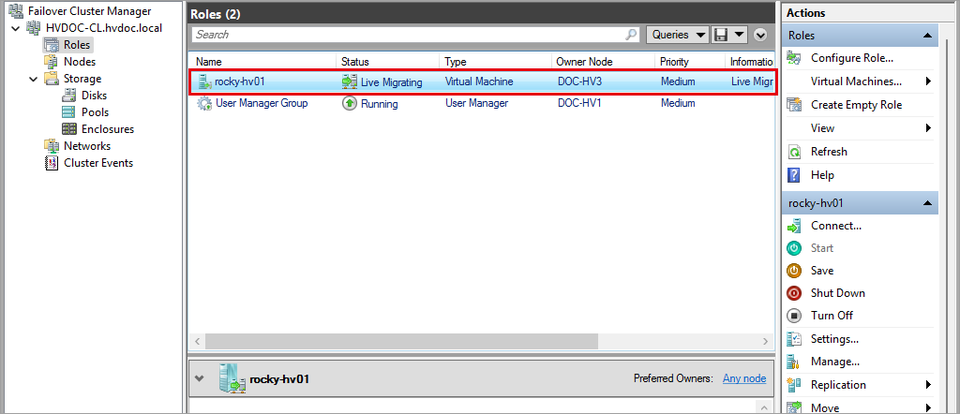The height and width of the screenshot is (414, 960).
Task: Click the User Manager Group gear icon
Action: click(x=204, y=104)
